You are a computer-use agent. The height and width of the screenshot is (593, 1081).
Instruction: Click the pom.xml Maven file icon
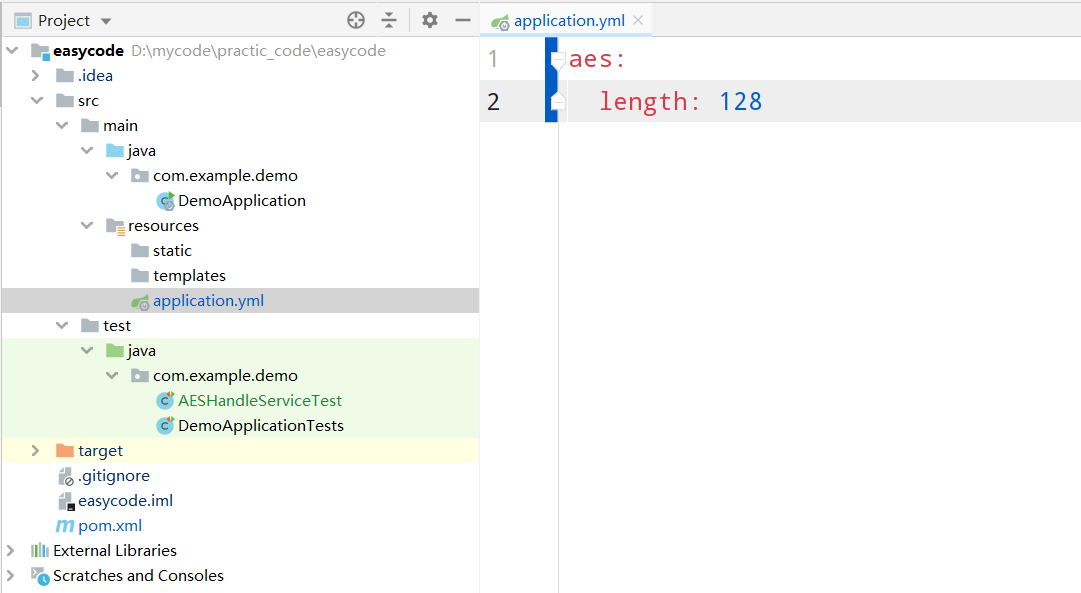(x=65, y=526)
